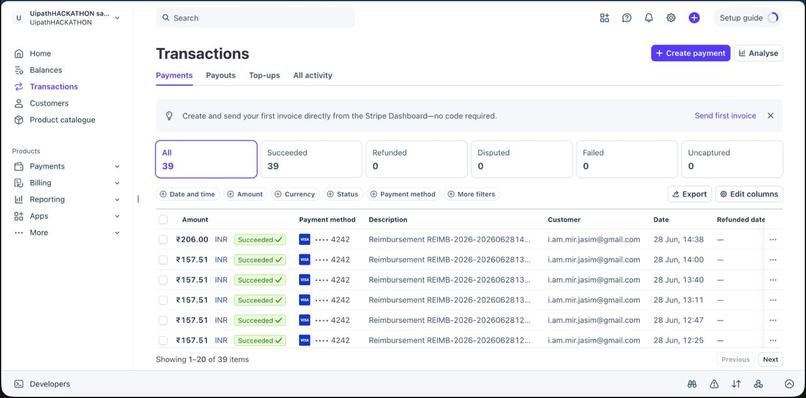The width and height of the screenshot is (806, 398).
Task: Tick checkbox for the ₹206.00 payment
Action: [163, 240]
